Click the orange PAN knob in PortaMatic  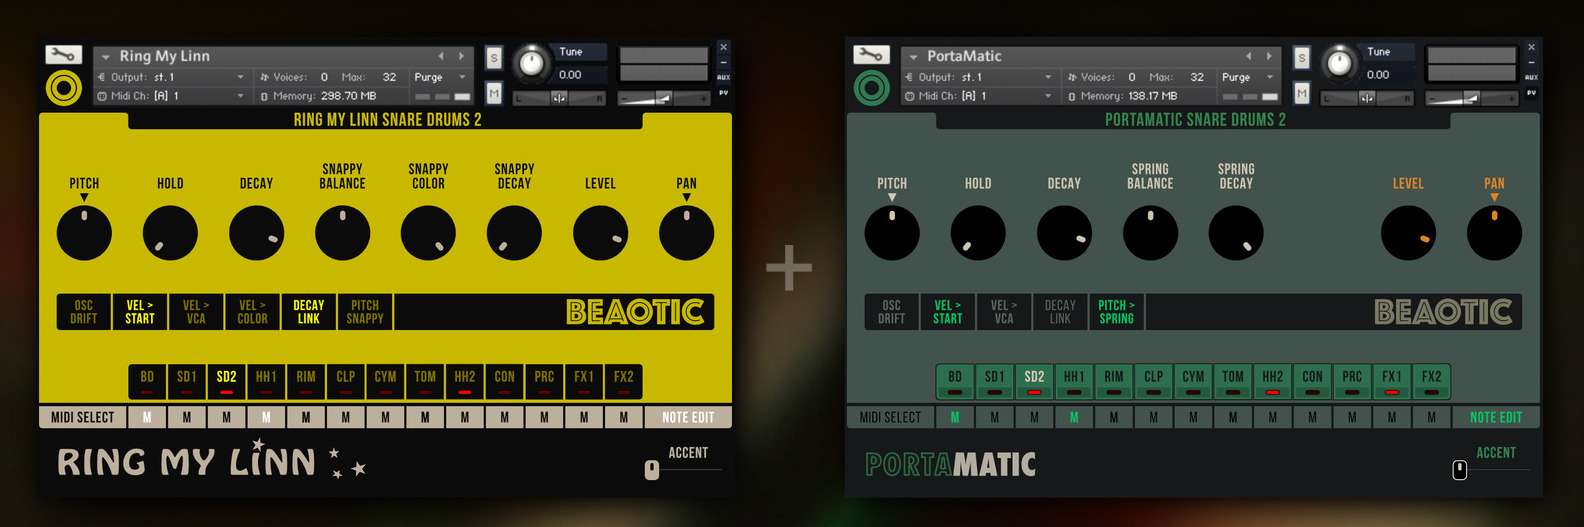(1494, 233)
